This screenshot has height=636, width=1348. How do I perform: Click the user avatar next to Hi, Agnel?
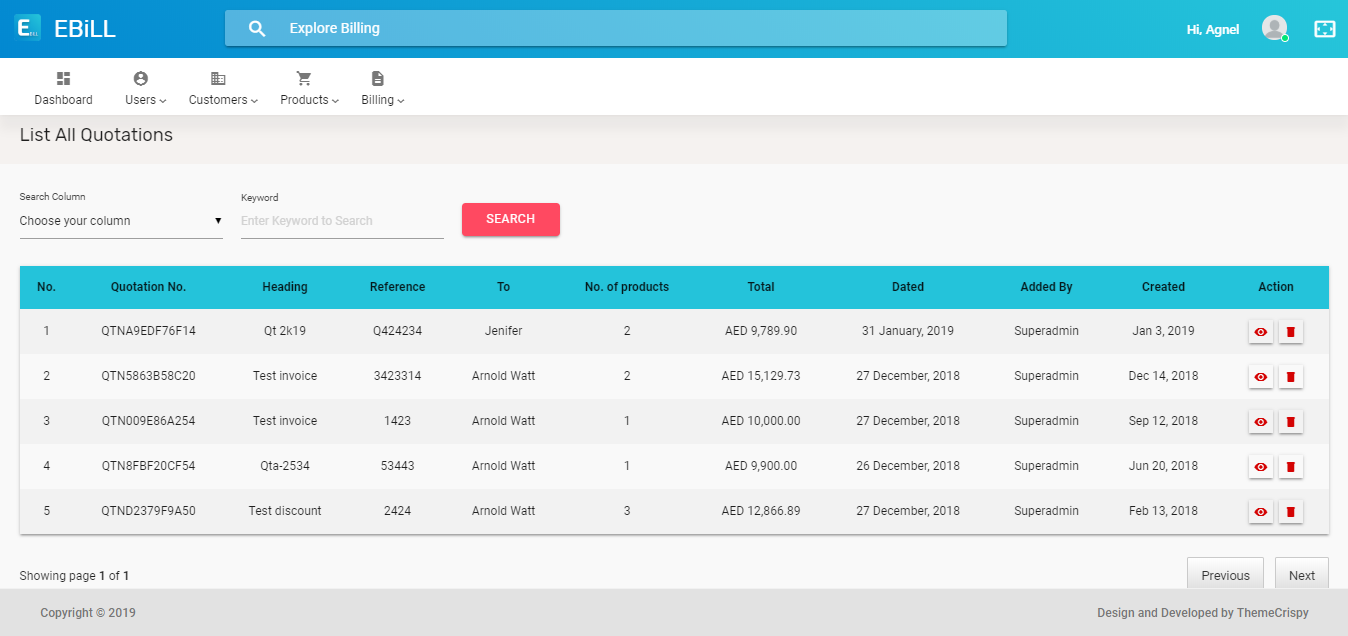[1274, 28]
